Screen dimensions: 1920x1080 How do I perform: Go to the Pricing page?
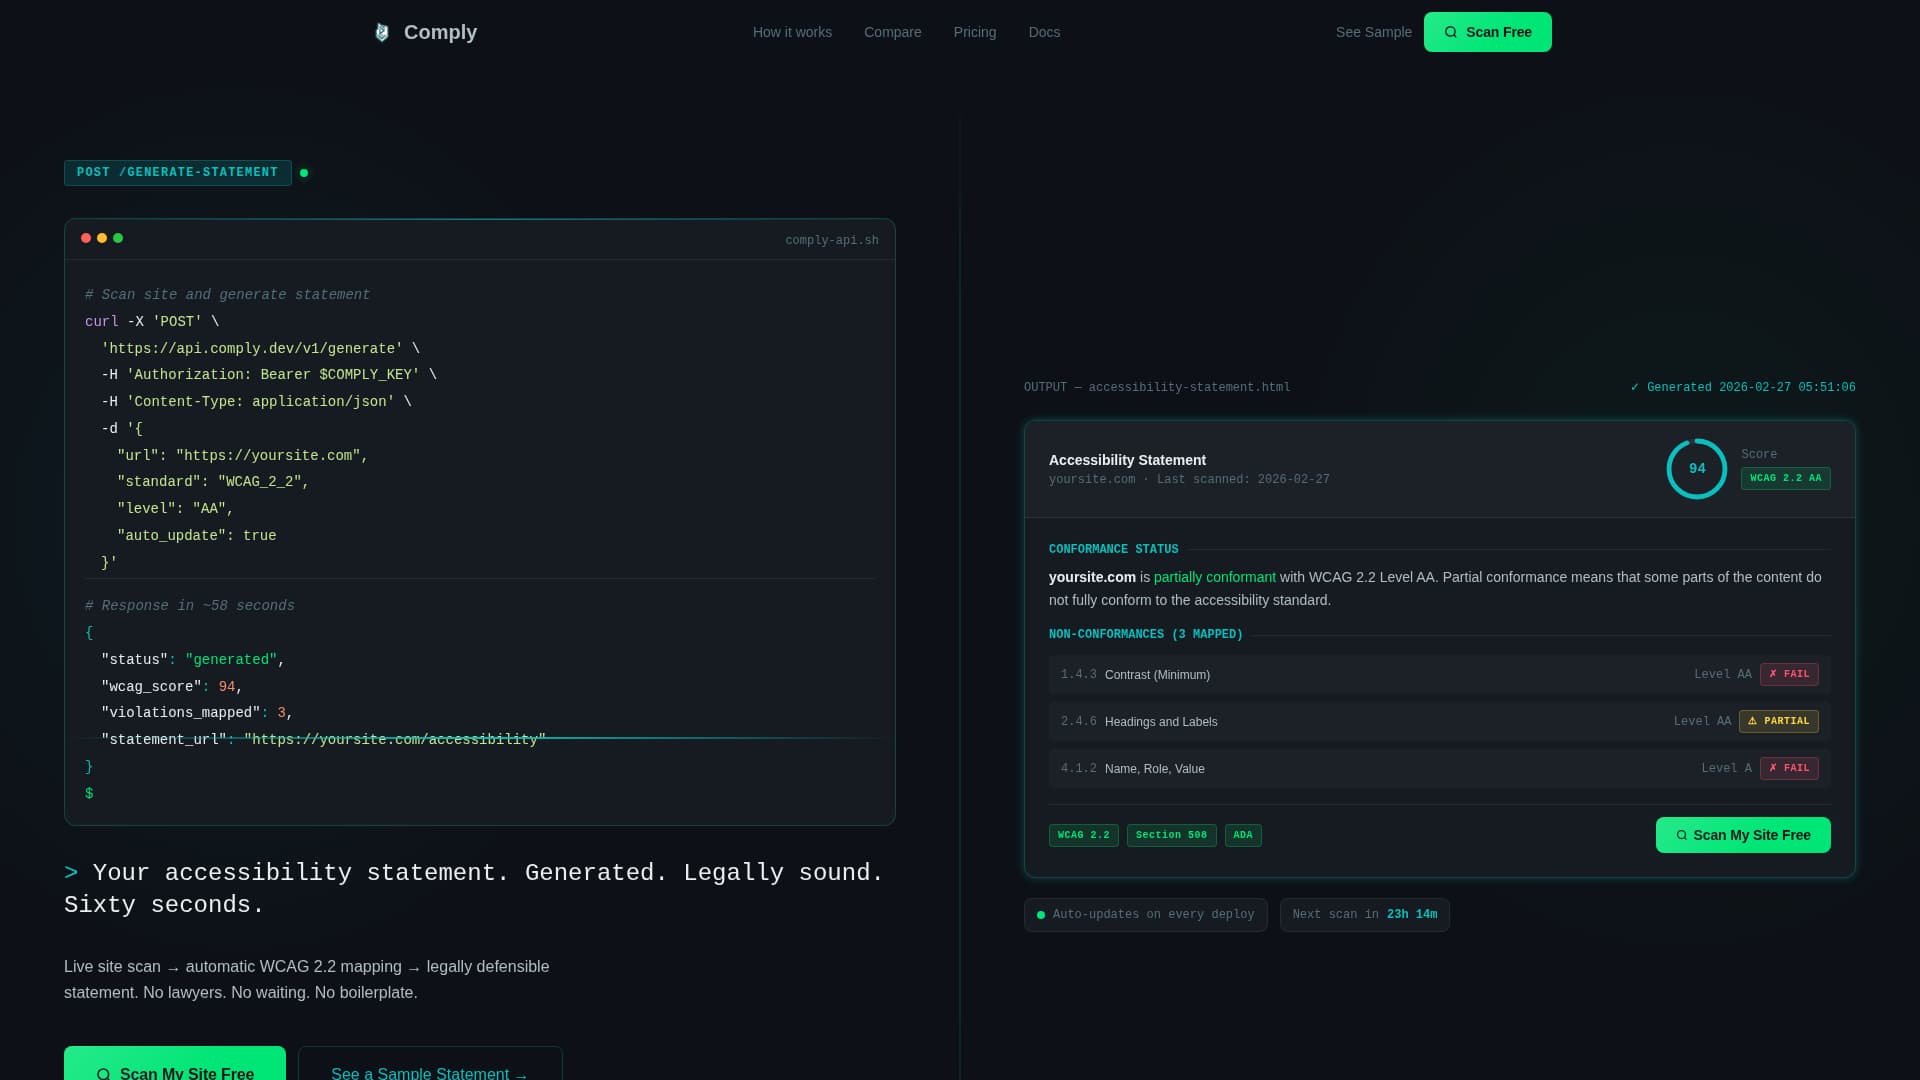tap(974, 32)
